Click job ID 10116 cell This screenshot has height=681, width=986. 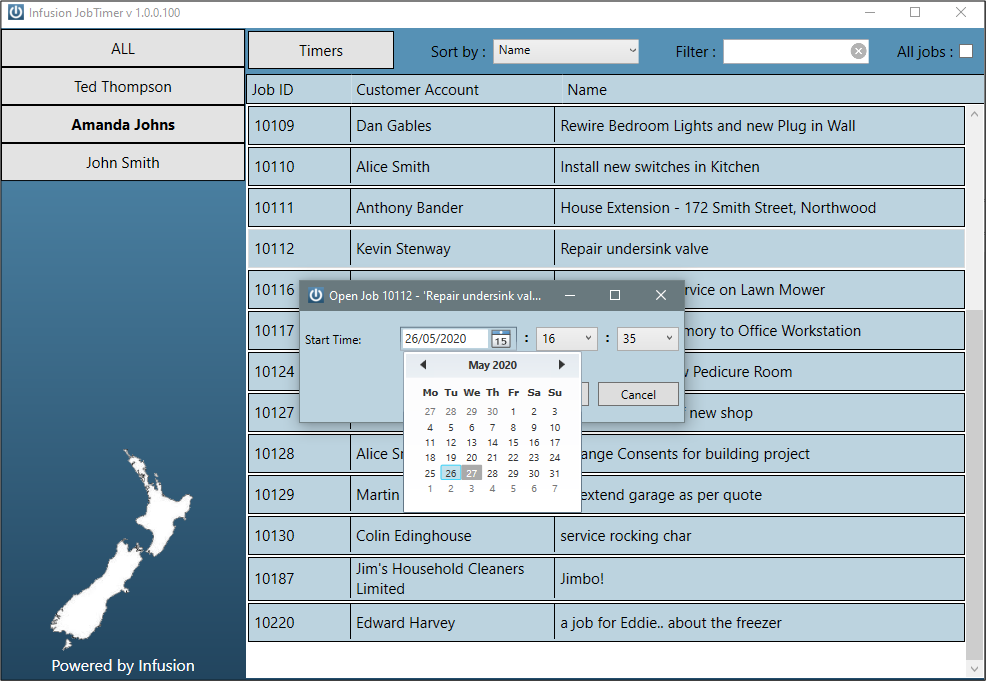click(274, 290)
